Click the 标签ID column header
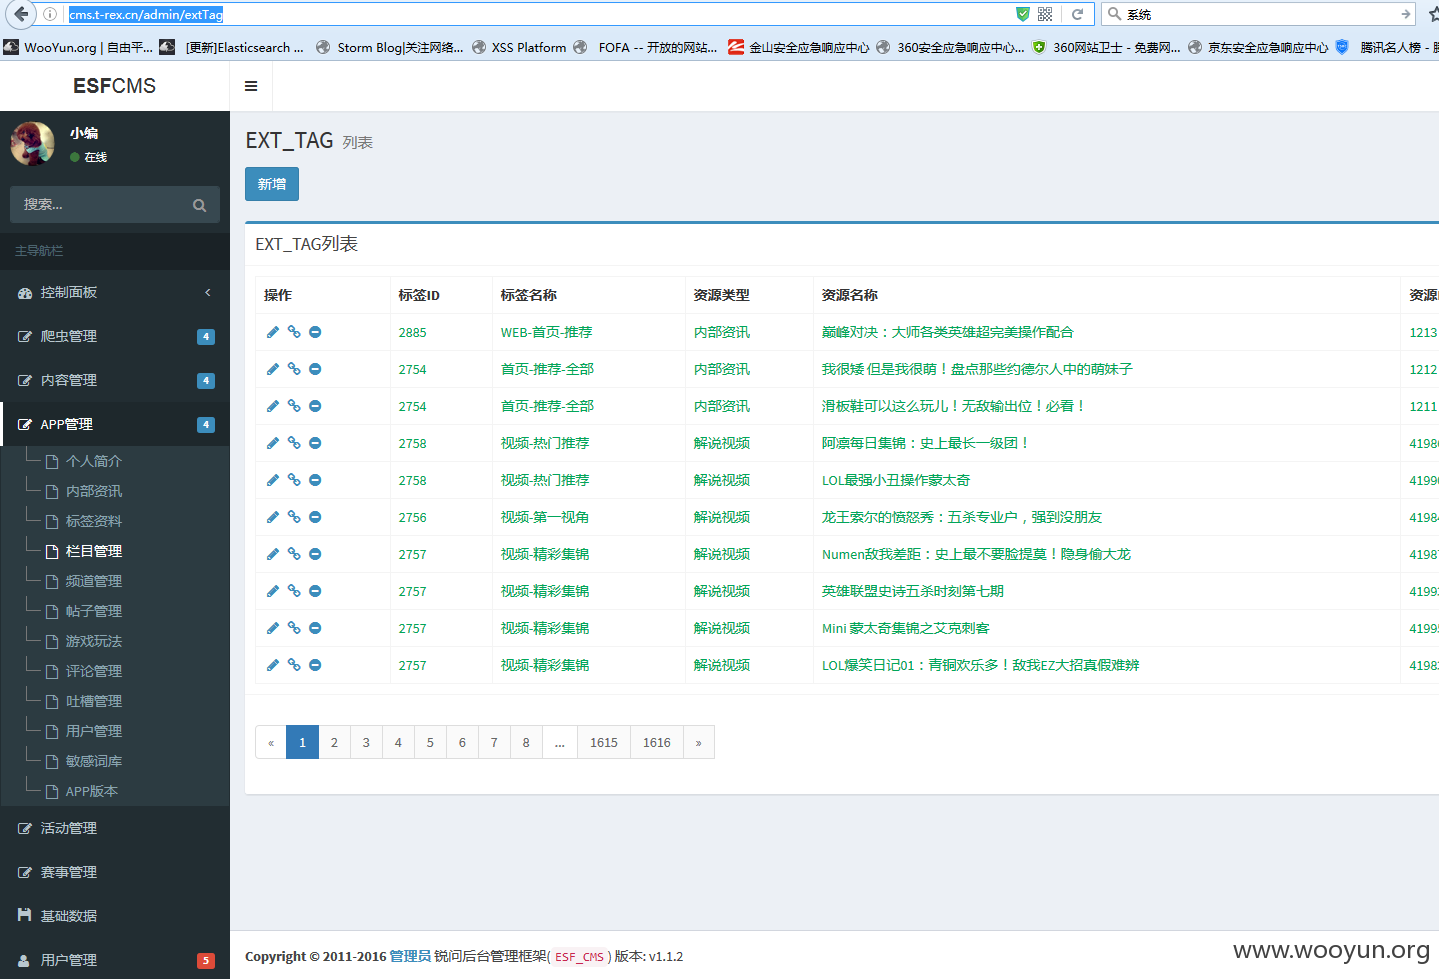Viewport: 1439px width, 979px height. click(419, 295)
